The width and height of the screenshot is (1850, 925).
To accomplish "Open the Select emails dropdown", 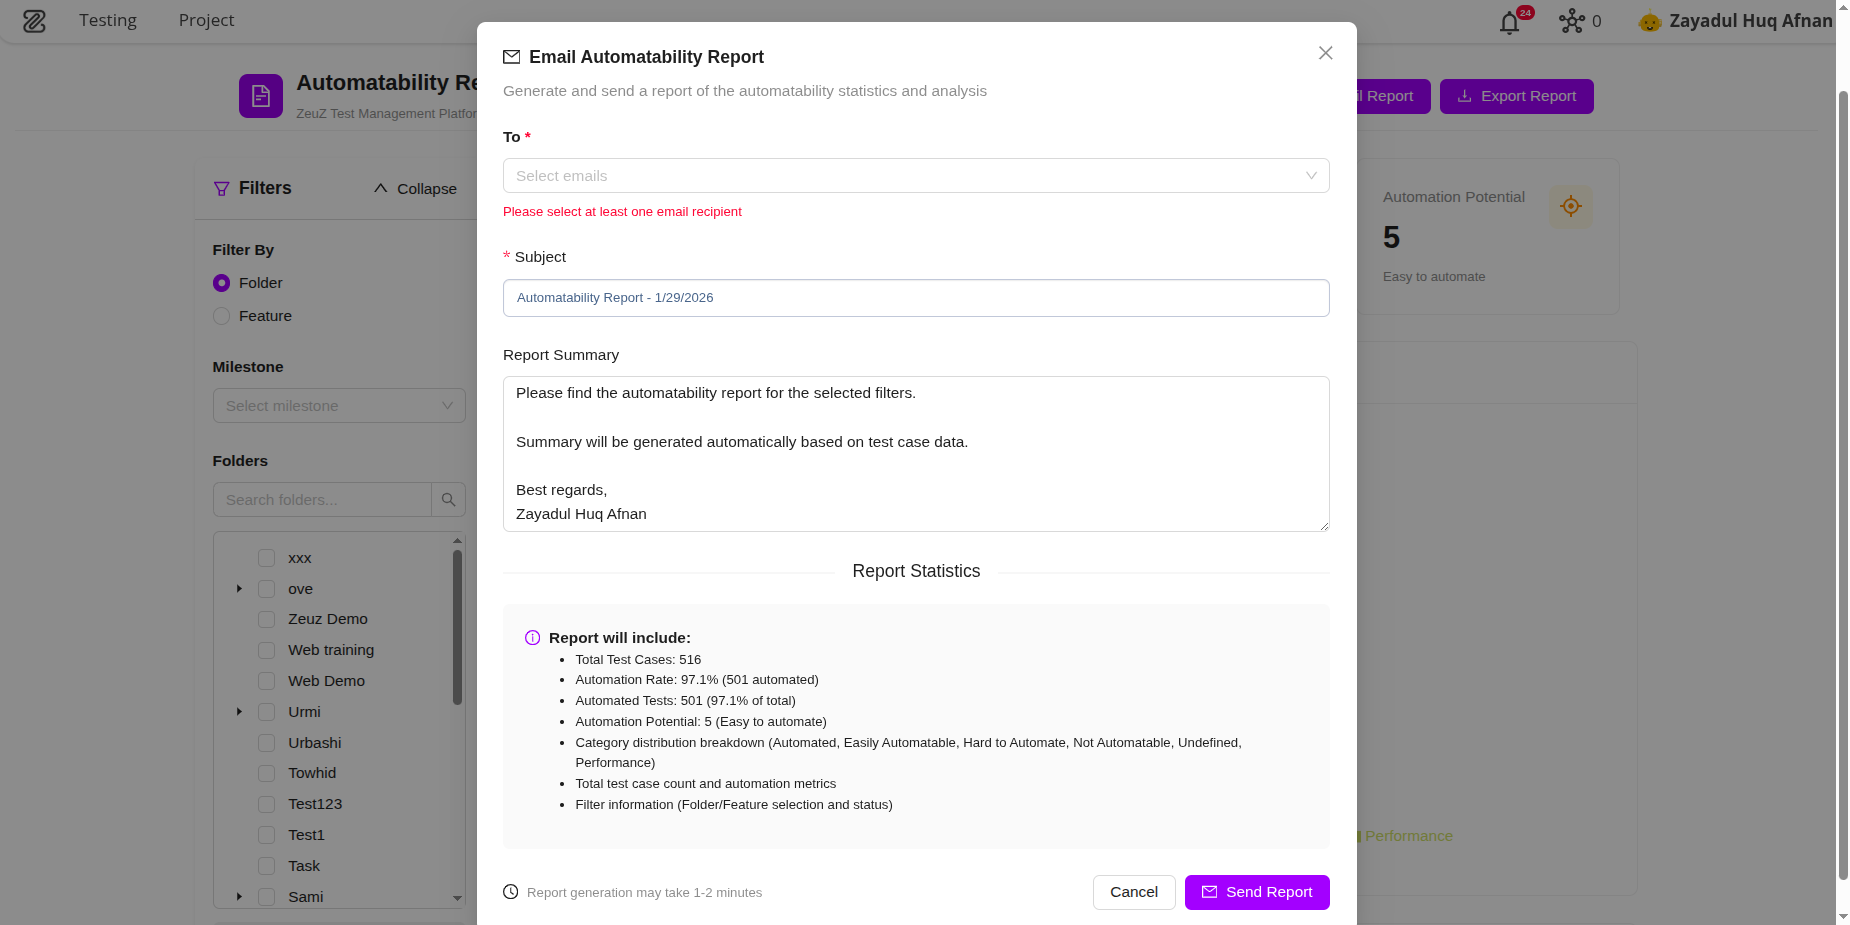I will click(x=915, y=175).
